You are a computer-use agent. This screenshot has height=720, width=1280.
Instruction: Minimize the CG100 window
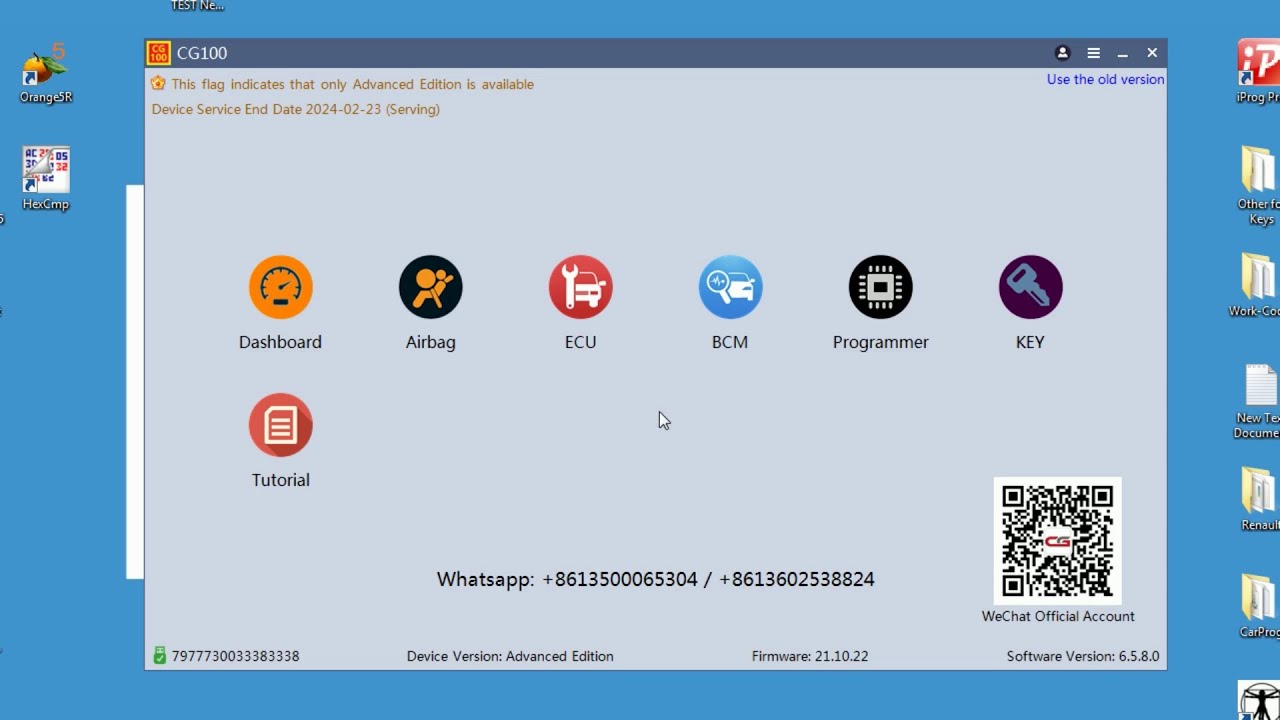(x=1123, y=53)
